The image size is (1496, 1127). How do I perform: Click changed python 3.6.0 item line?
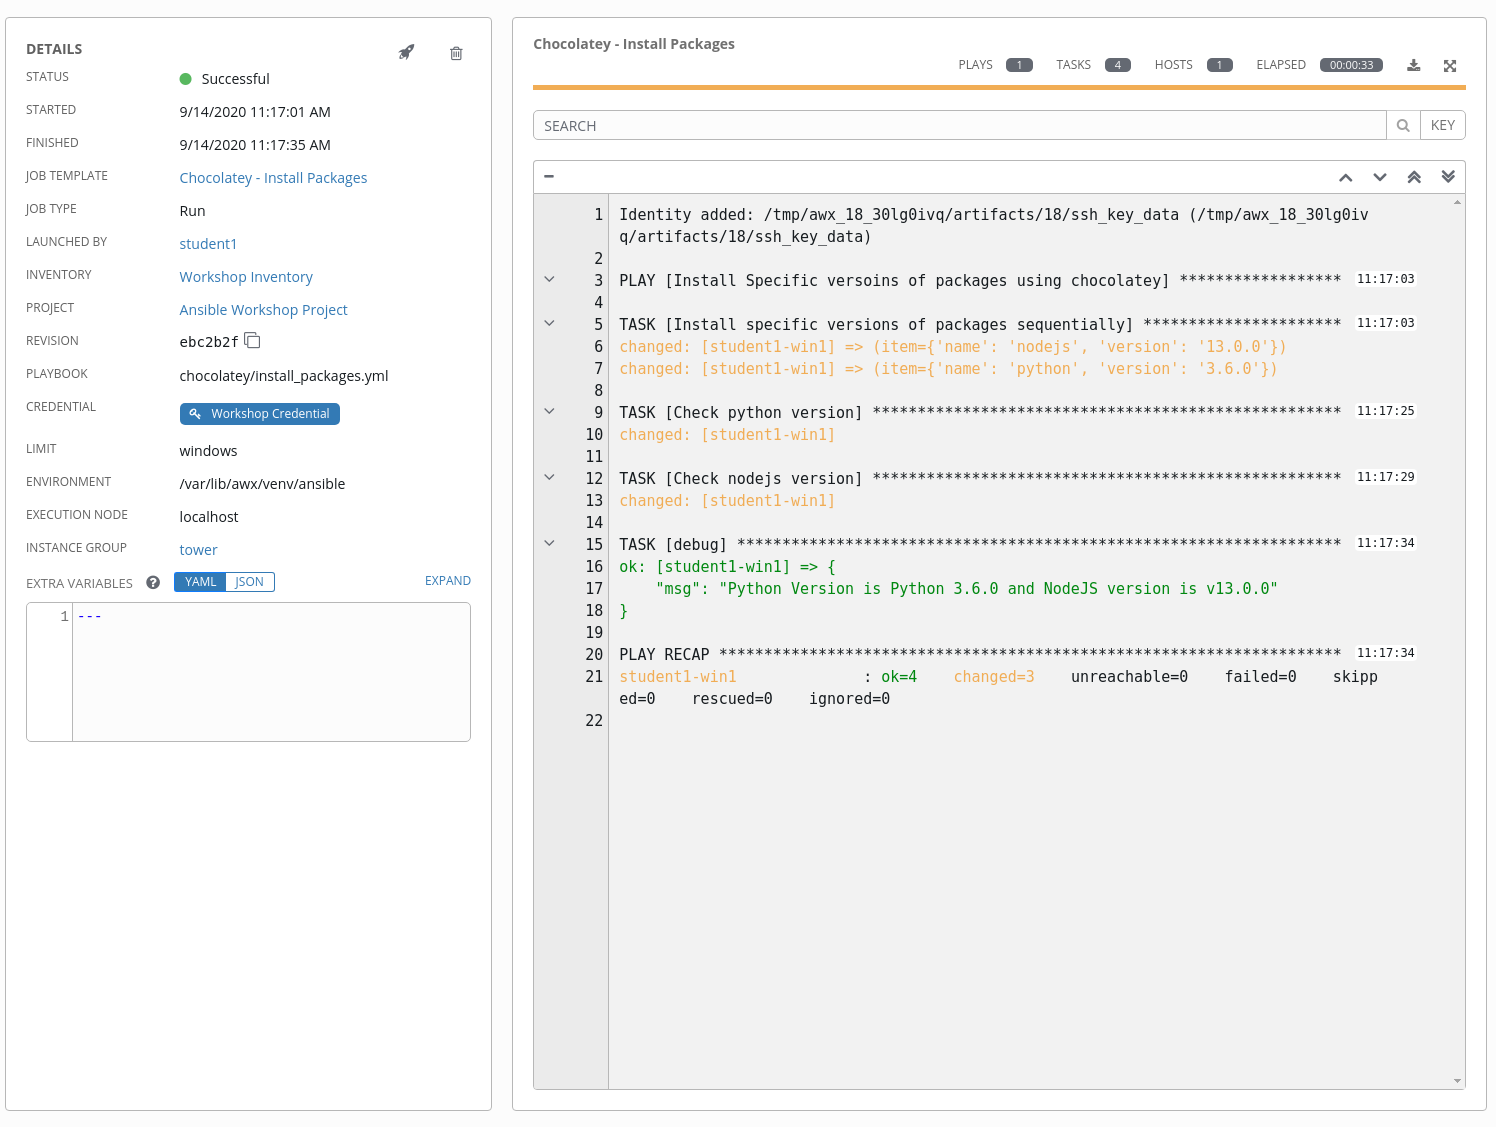coord(948,369)
